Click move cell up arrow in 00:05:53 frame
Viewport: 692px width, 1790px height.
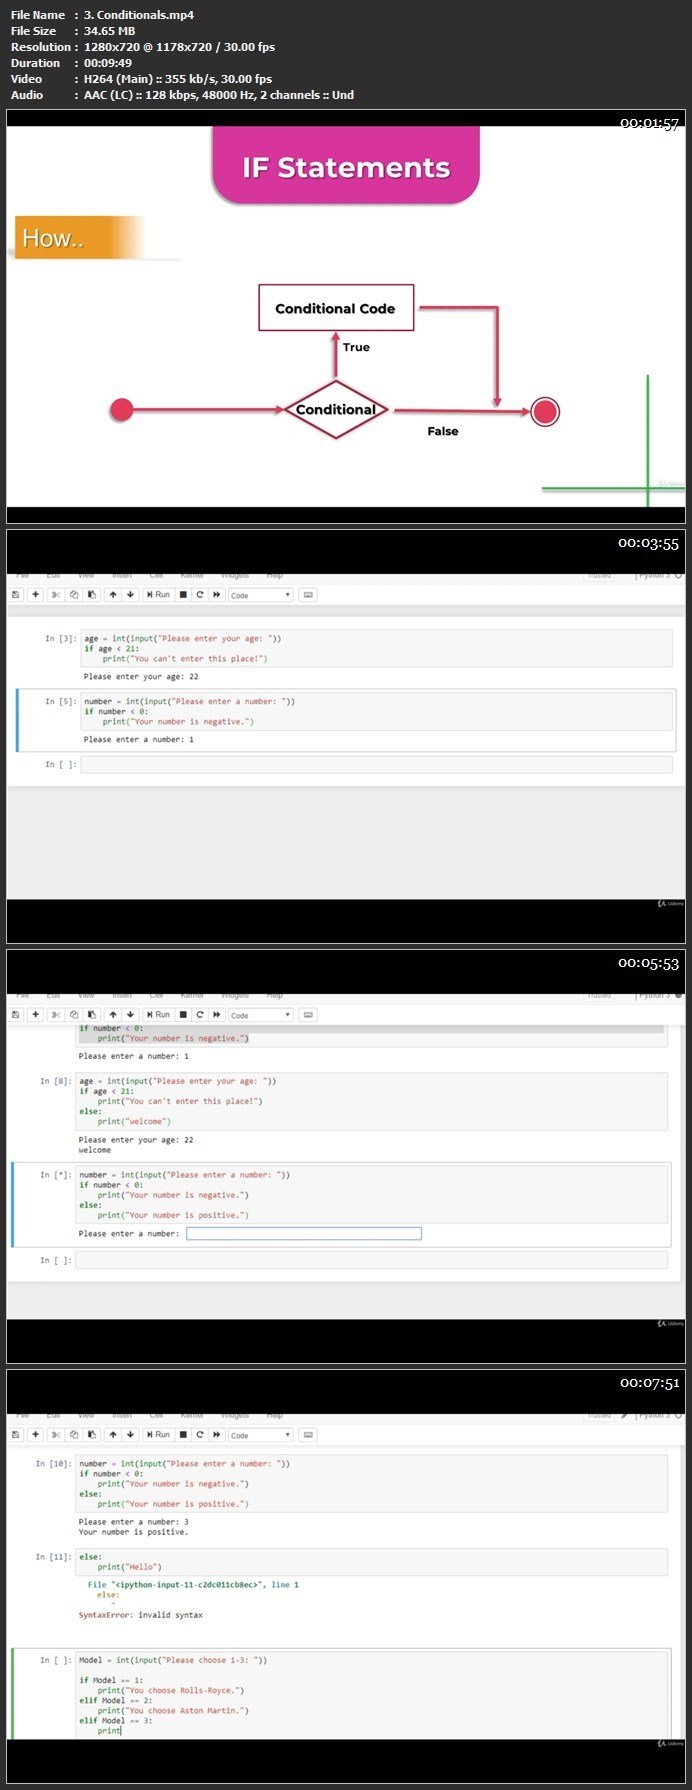pos(113,1015)
